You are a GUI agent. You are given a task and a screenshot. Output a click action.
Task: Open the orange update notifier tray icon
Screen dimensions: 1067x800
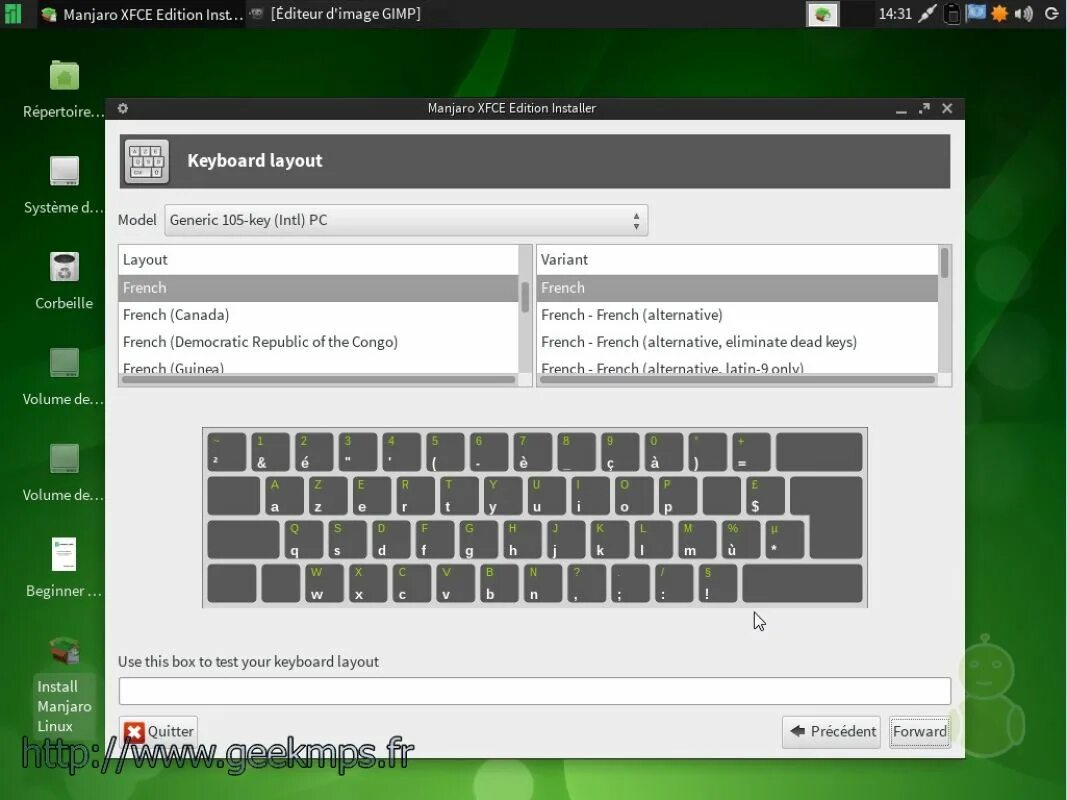(x=999, y=14)
